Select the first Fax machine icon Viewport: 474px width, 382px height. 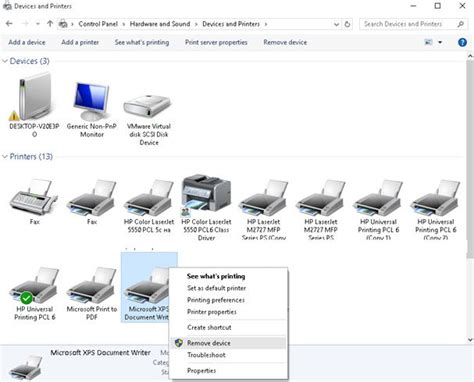(x=34, y=197)
